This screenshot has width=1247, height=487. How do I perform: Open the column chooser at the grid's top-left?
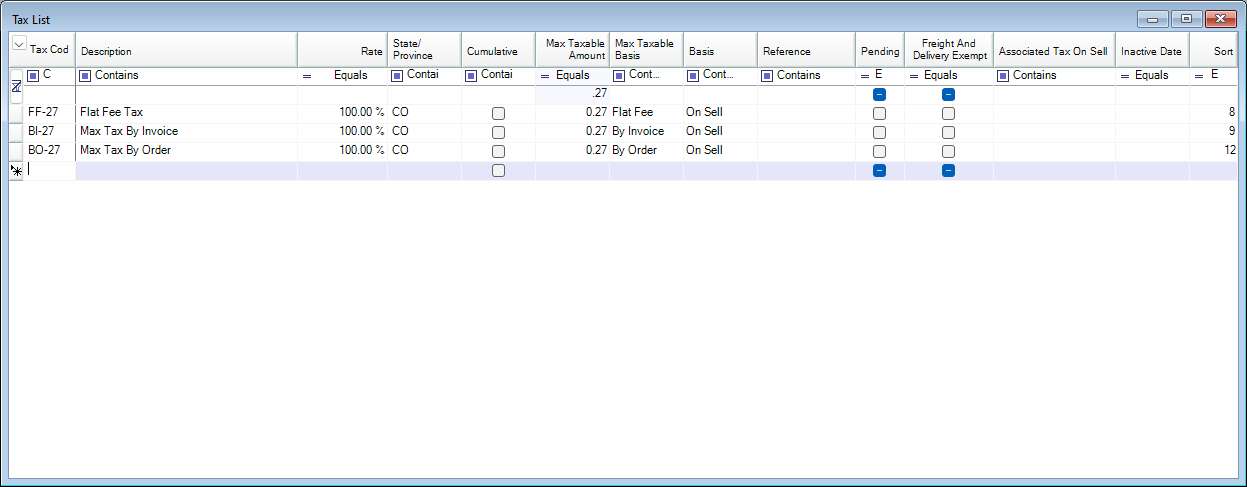pyautogui.click(x=18, y=44)
